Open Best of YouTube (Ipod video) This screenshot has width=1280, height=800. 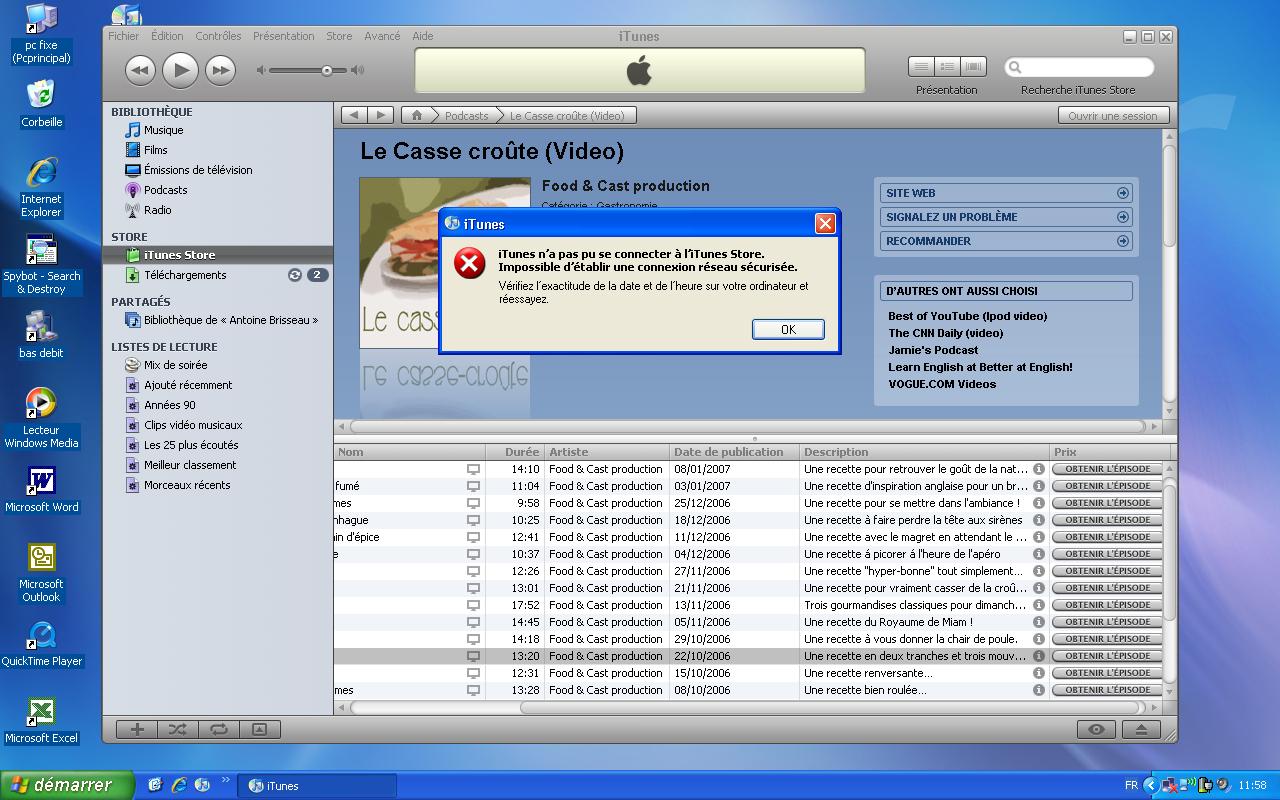pyautogui.click(x=968, y=316)
